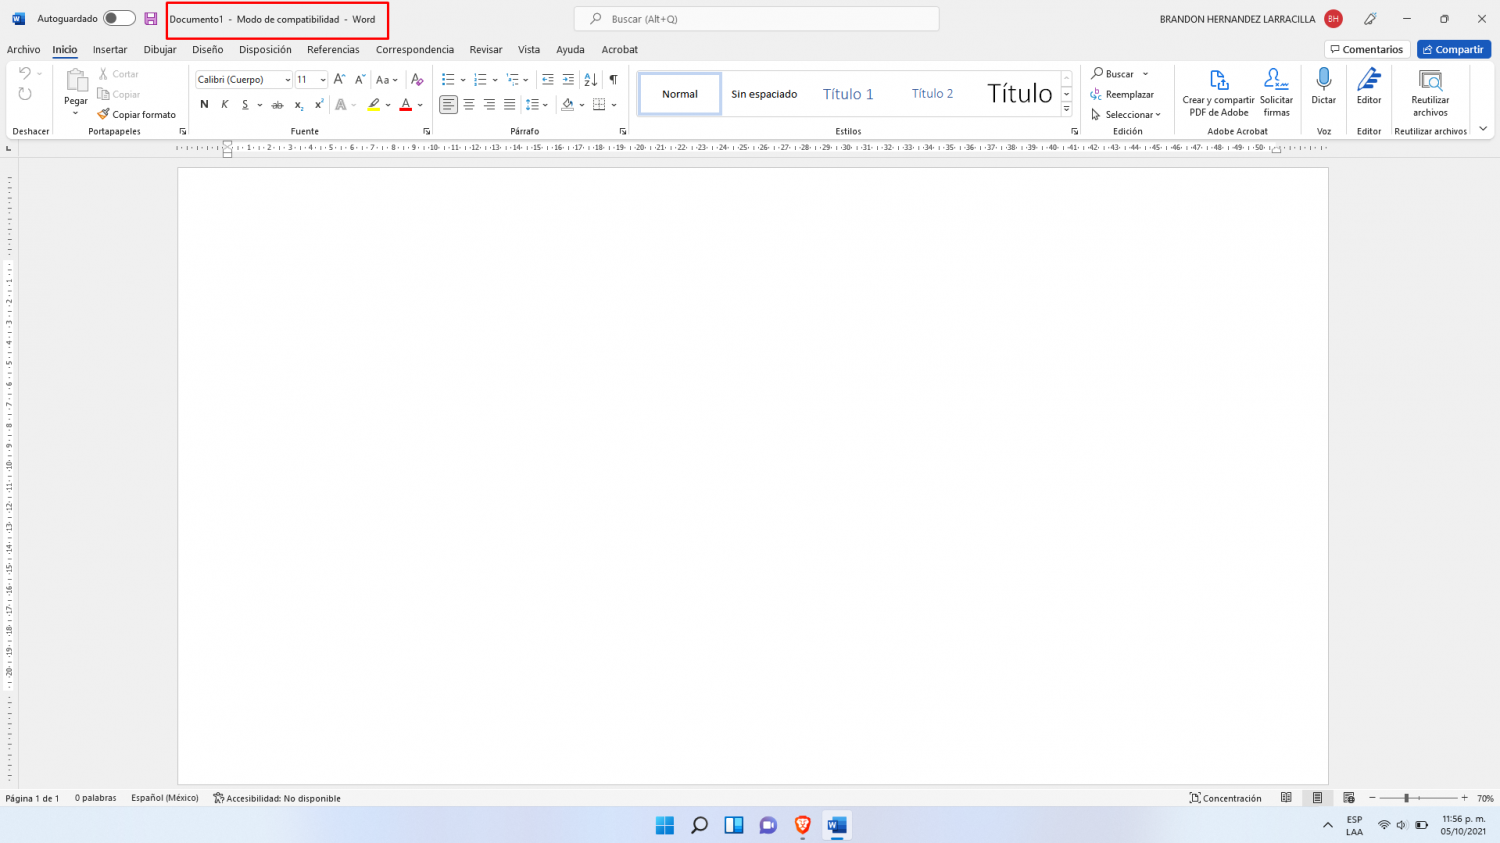Apply yellow text highlight color
This screenshot has height=843, width=1500.
[374, 105]
